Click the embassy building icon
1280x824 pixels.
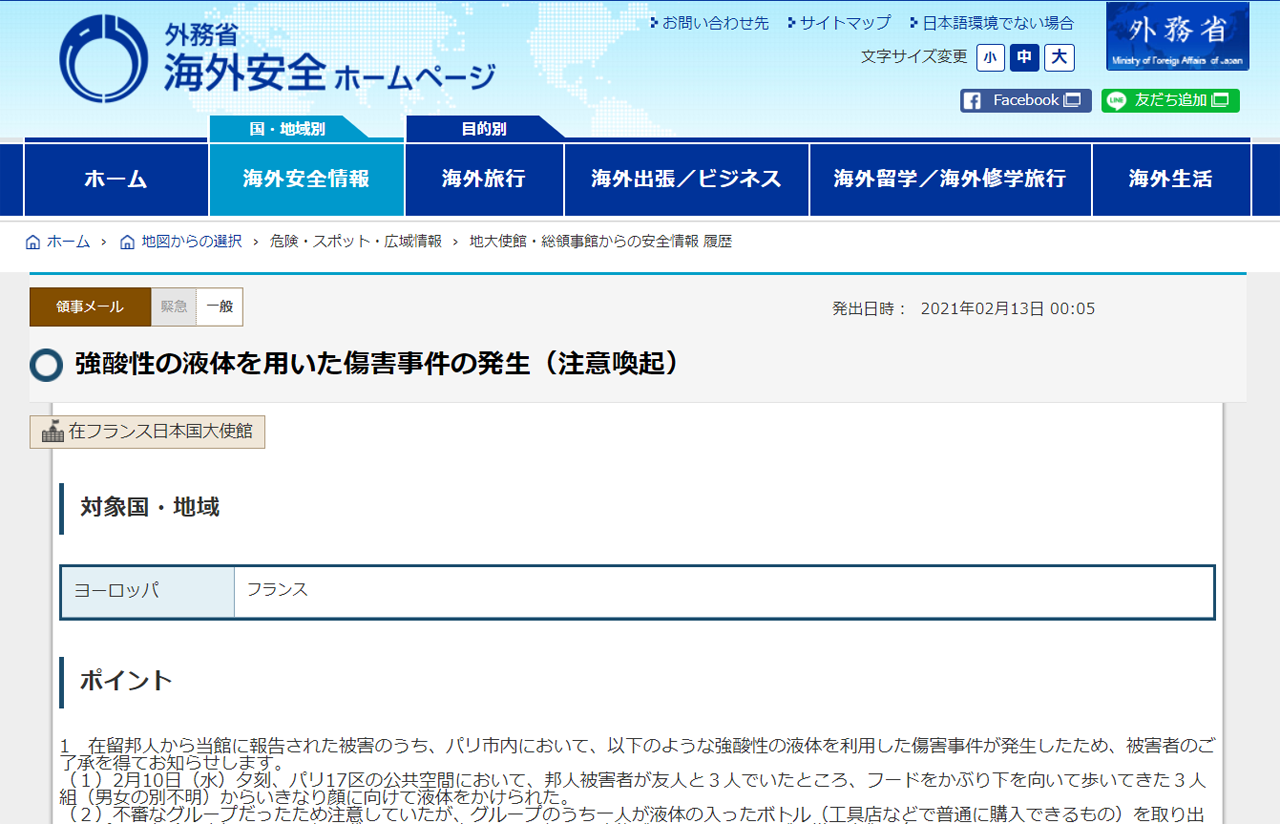(x=52, y=432)
